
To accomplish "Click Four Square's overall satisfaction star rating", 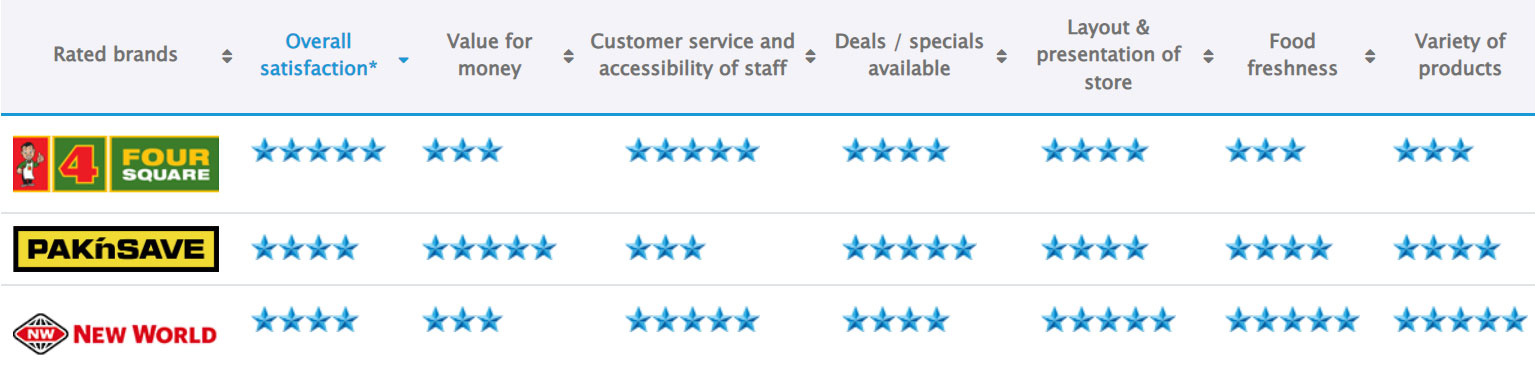I will 318,151.
